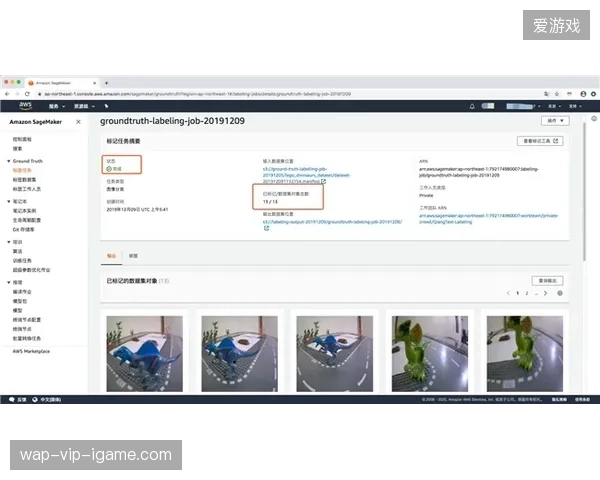This screenshot has width=600, height=480.
Task: Open 笔记本实例 notebook instances in sidebar
Action: coord(24,211)
